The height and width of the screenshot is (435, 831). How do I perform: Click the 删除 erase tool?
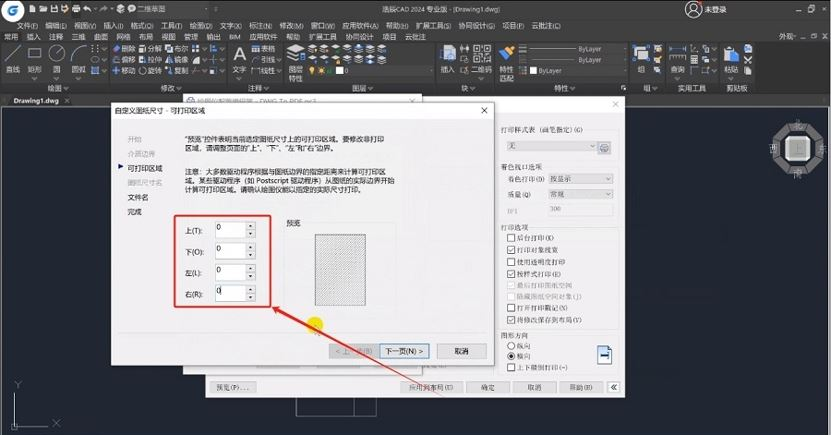[124, 49]
